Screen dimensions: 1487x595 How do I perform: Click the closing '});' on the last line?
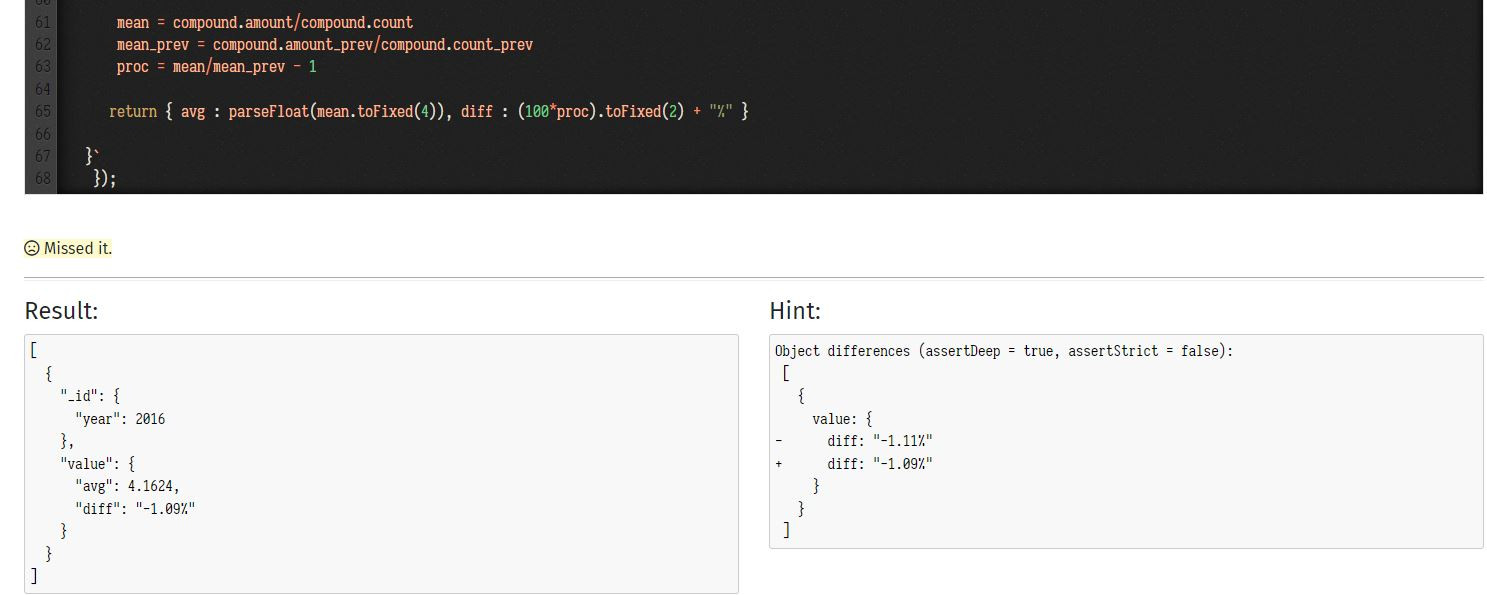(105, 178)
